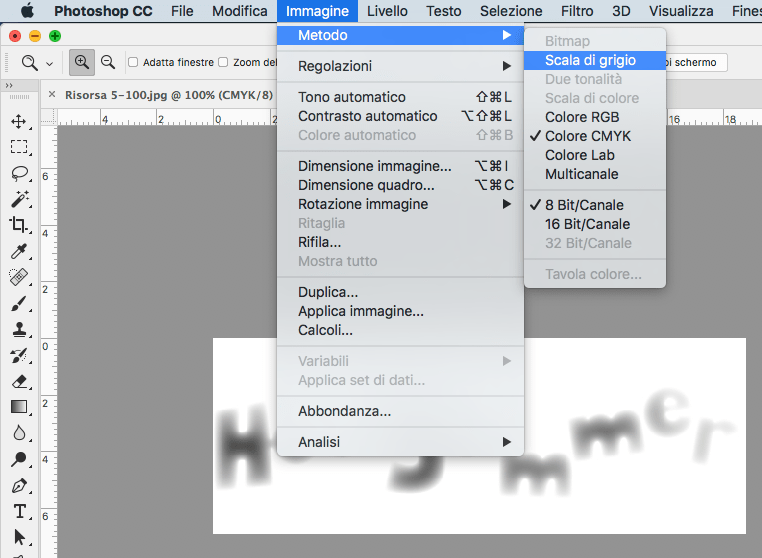
Task: Select the Pen tool
Action: pyautogui.click(x=19, y=485)
